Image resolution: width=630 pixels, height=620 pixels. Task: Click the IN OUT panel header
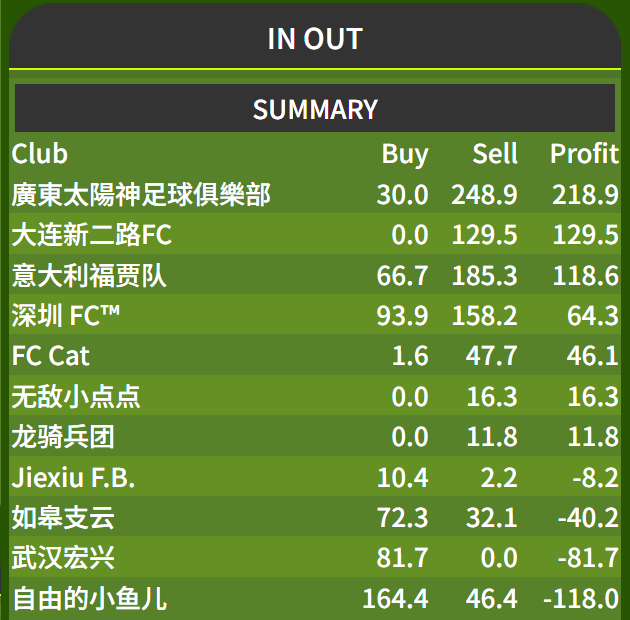pos(315,39)
